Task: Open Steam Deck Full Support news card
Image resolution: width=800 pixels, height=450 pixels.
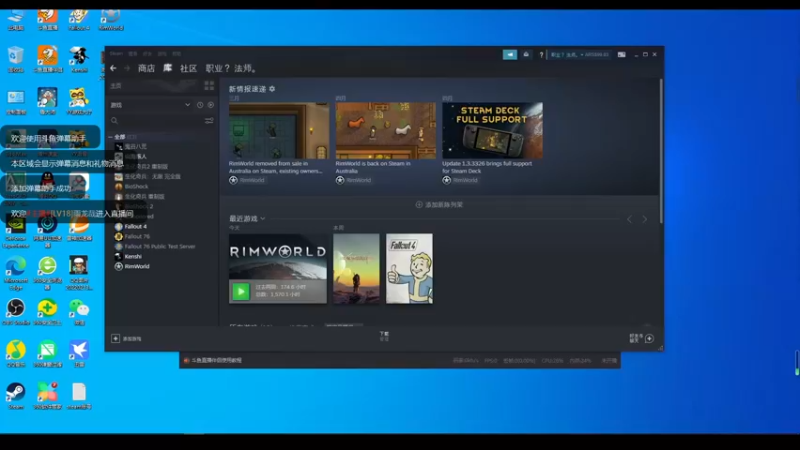Action: 492,138
